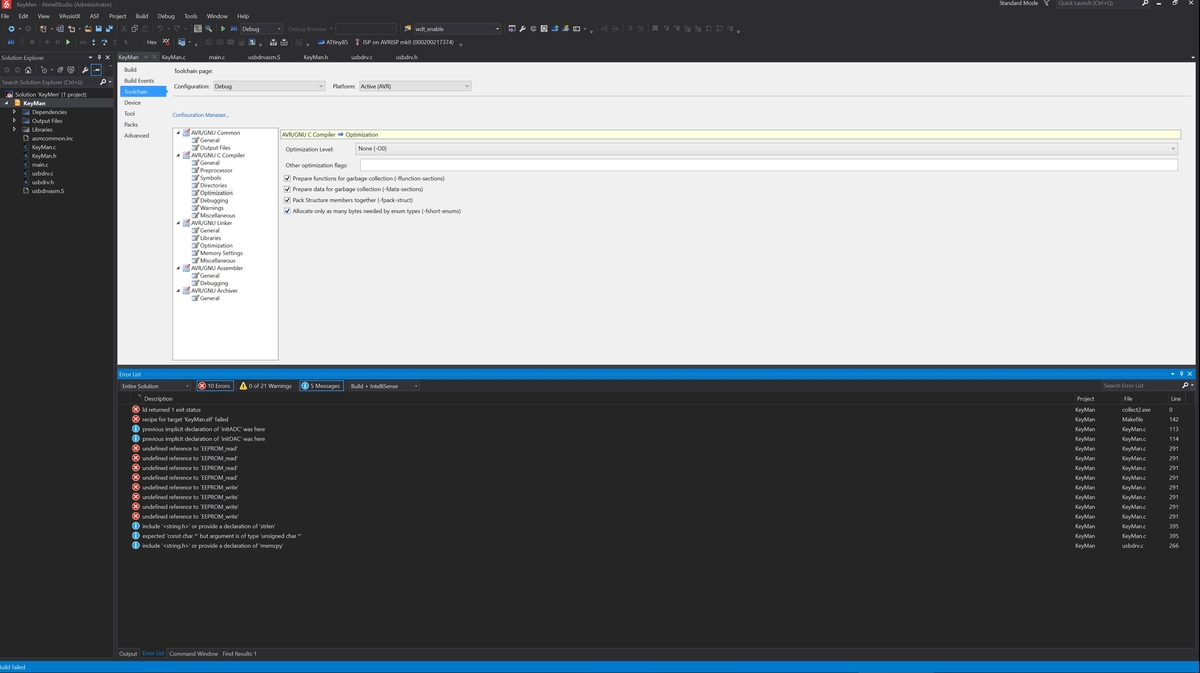1200x673 pixels.
Task: Click the Start Without Debugging play icon
Action: [x=223, y=28]
